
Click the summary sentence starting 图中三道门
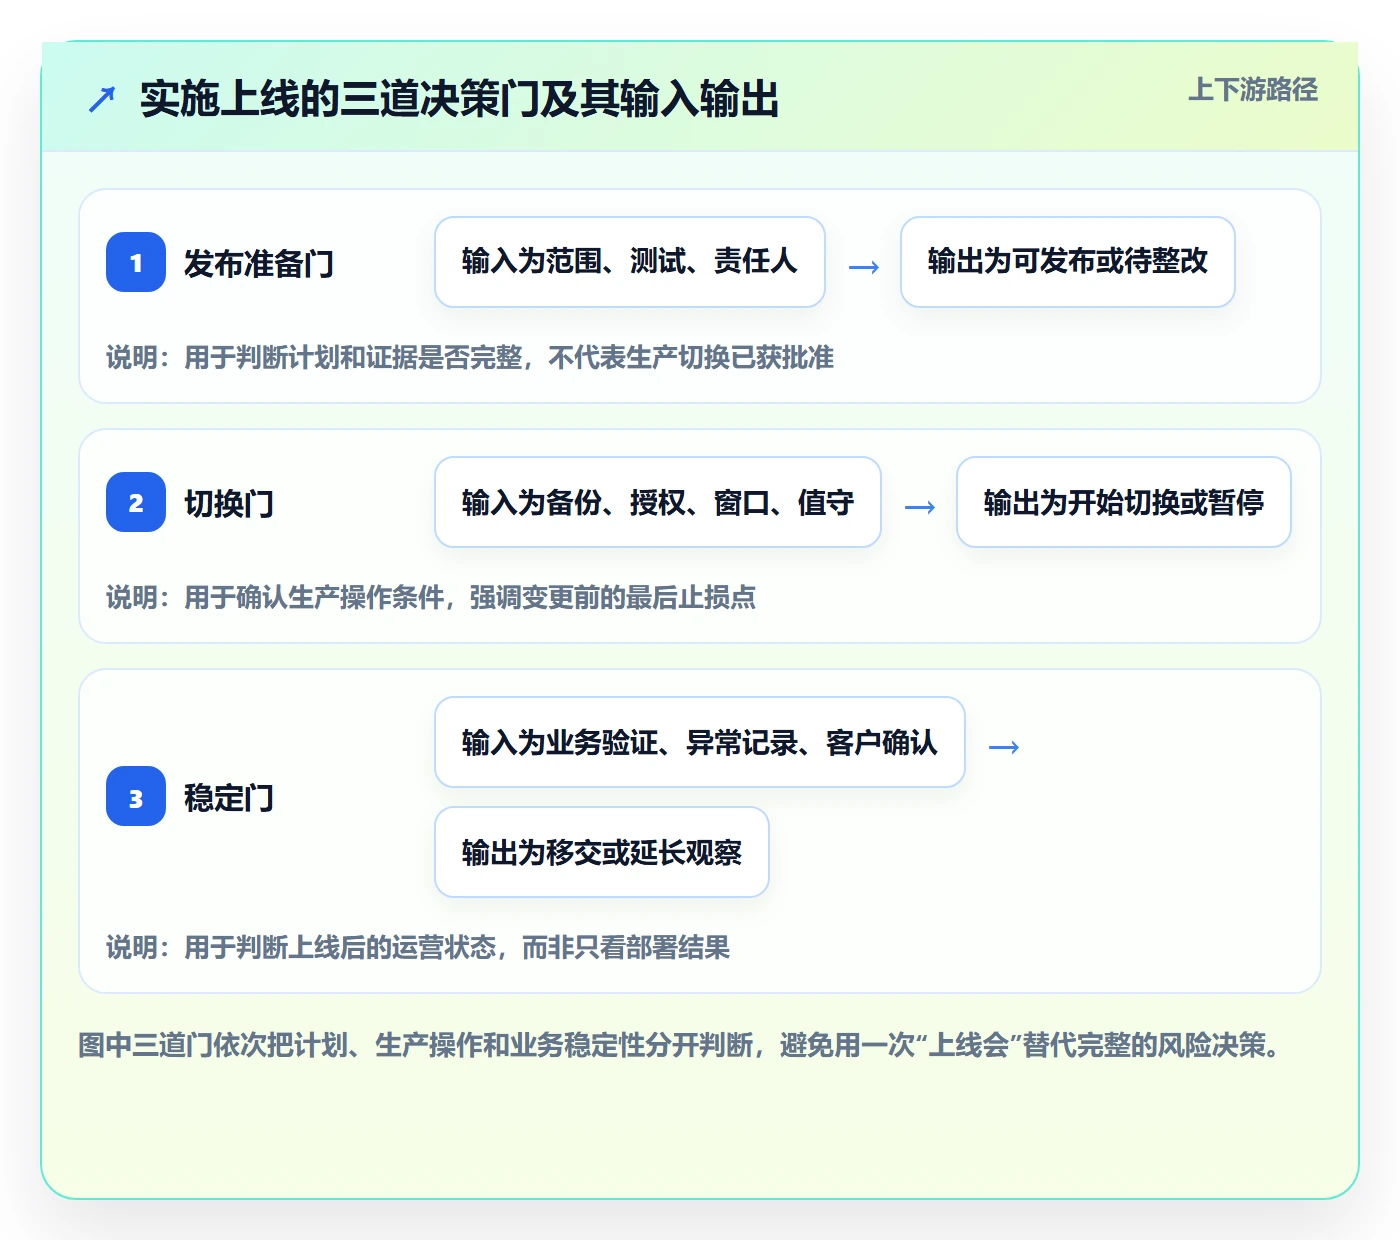click(681, 1046)
